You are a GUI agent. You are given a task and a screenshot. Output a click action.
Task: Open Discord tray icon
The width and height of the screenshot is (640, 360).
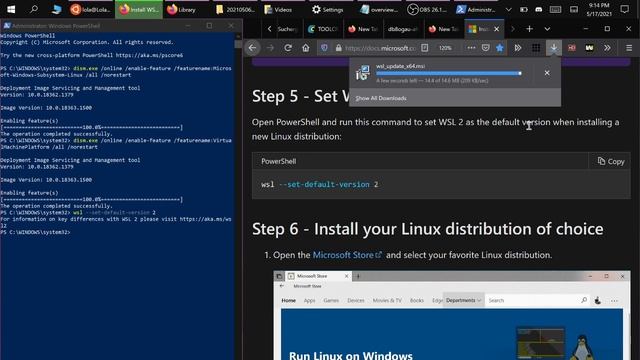tap(539, 9)
